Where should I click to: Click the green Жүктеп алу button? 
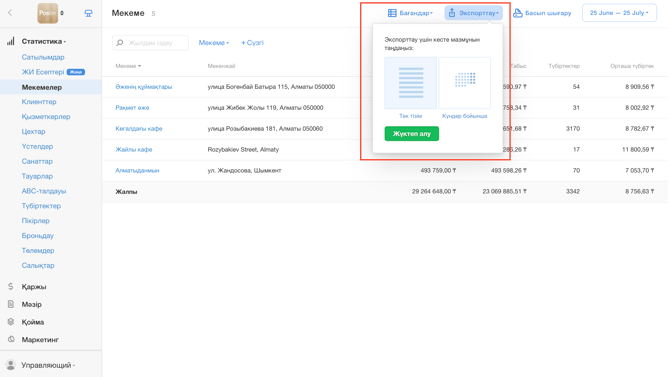click(x=411, y=133)
